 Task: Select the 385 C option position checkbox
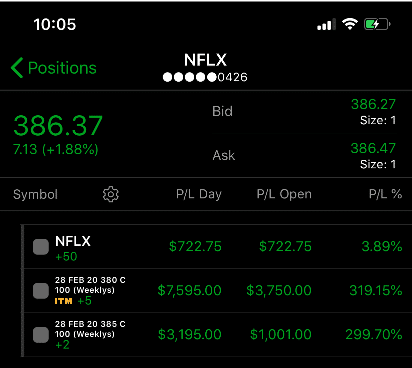(41, 335)
